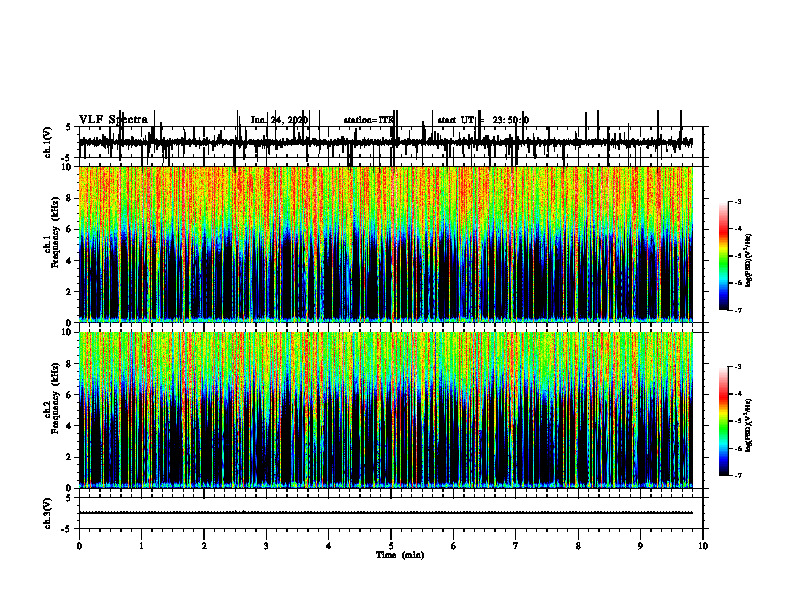
Task: Click time axis tick label "8"
Action: 578,546
